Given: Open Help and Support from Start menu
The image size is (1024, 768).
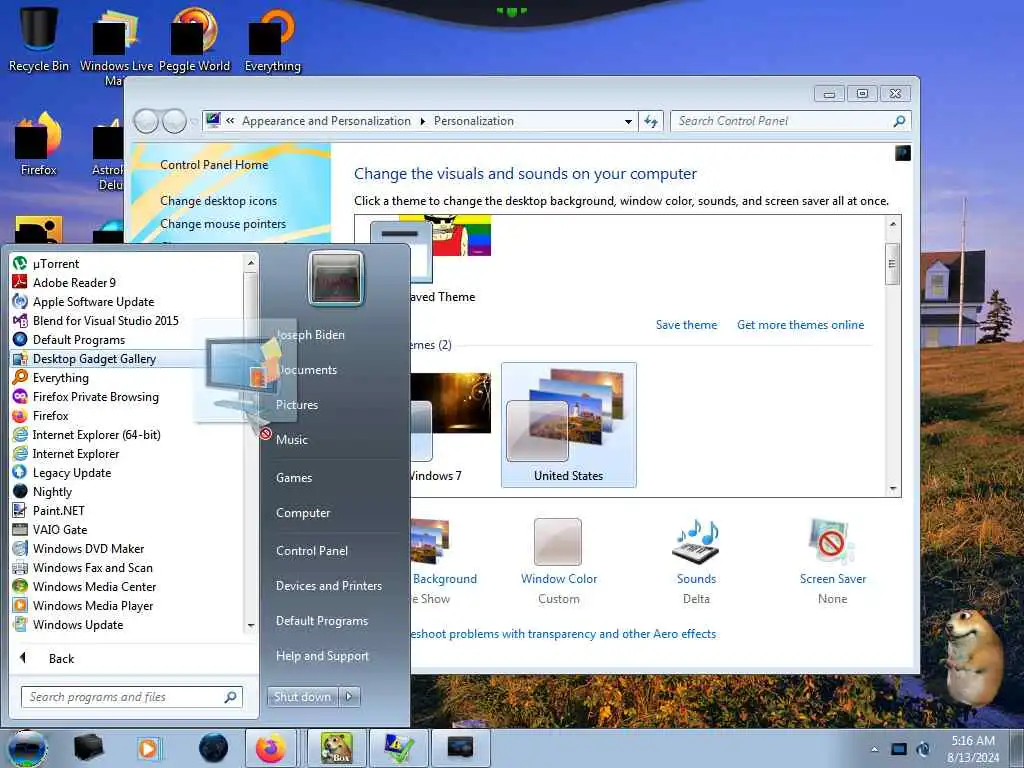Looking at the screenshot, I should click(322, 656).
